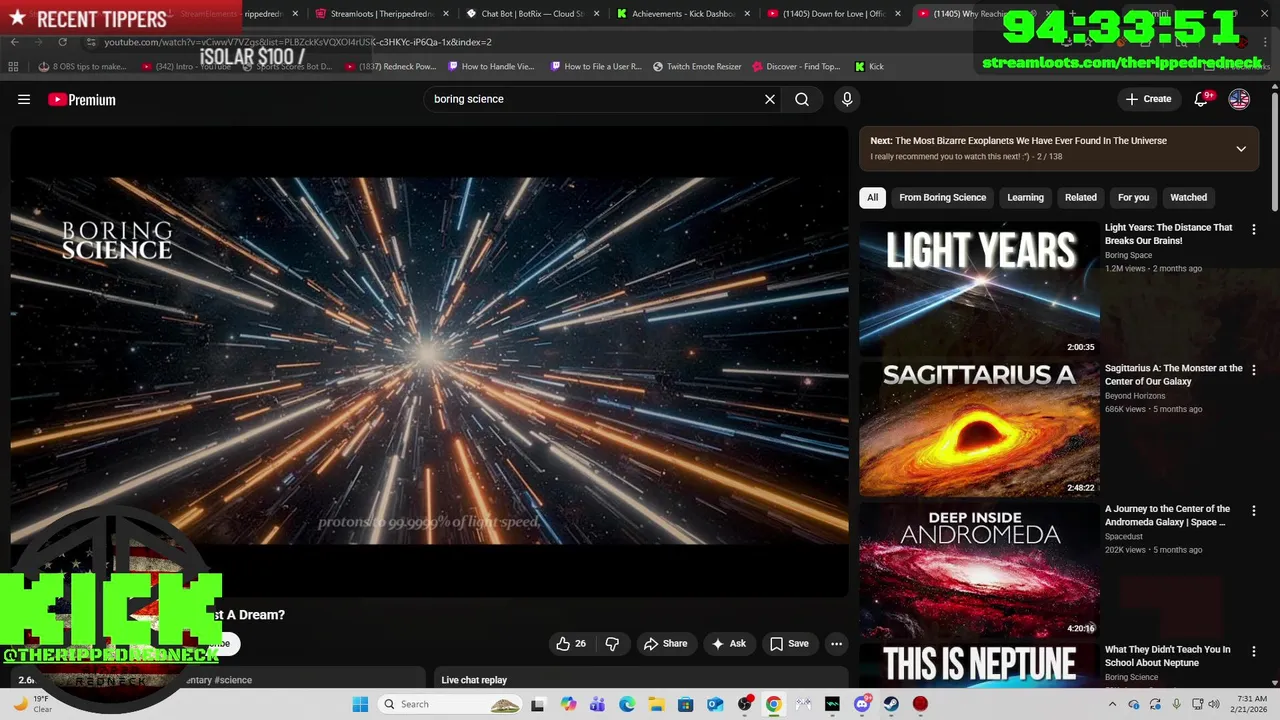Open Beyond Horizons channel name

click(x=1135, y=396)
